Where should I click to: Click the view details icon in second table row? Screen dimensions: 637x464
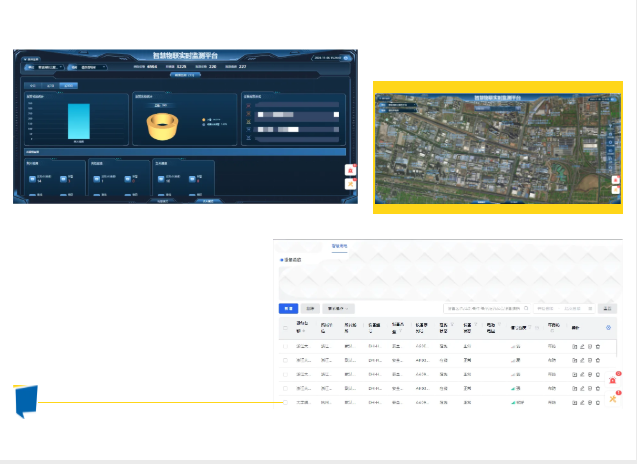tap(575, 360)
